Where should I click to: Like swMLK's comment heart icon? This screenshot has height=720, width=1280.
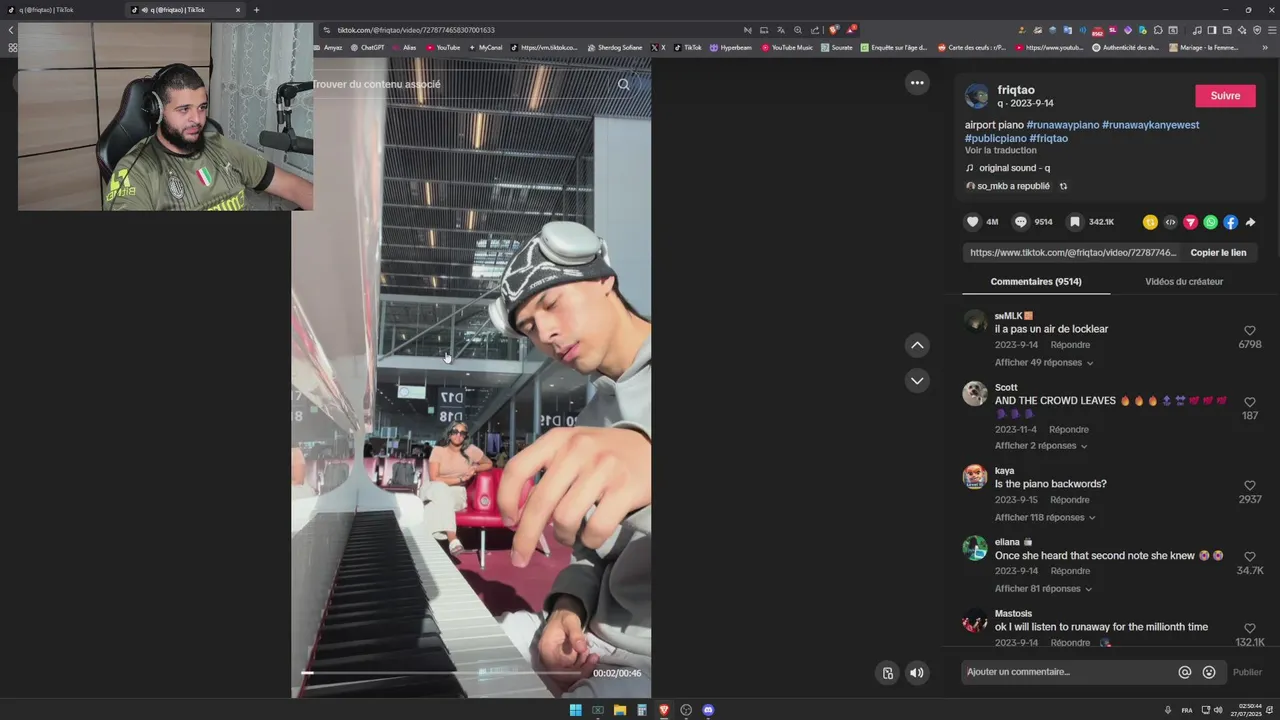coord(1250,330)
